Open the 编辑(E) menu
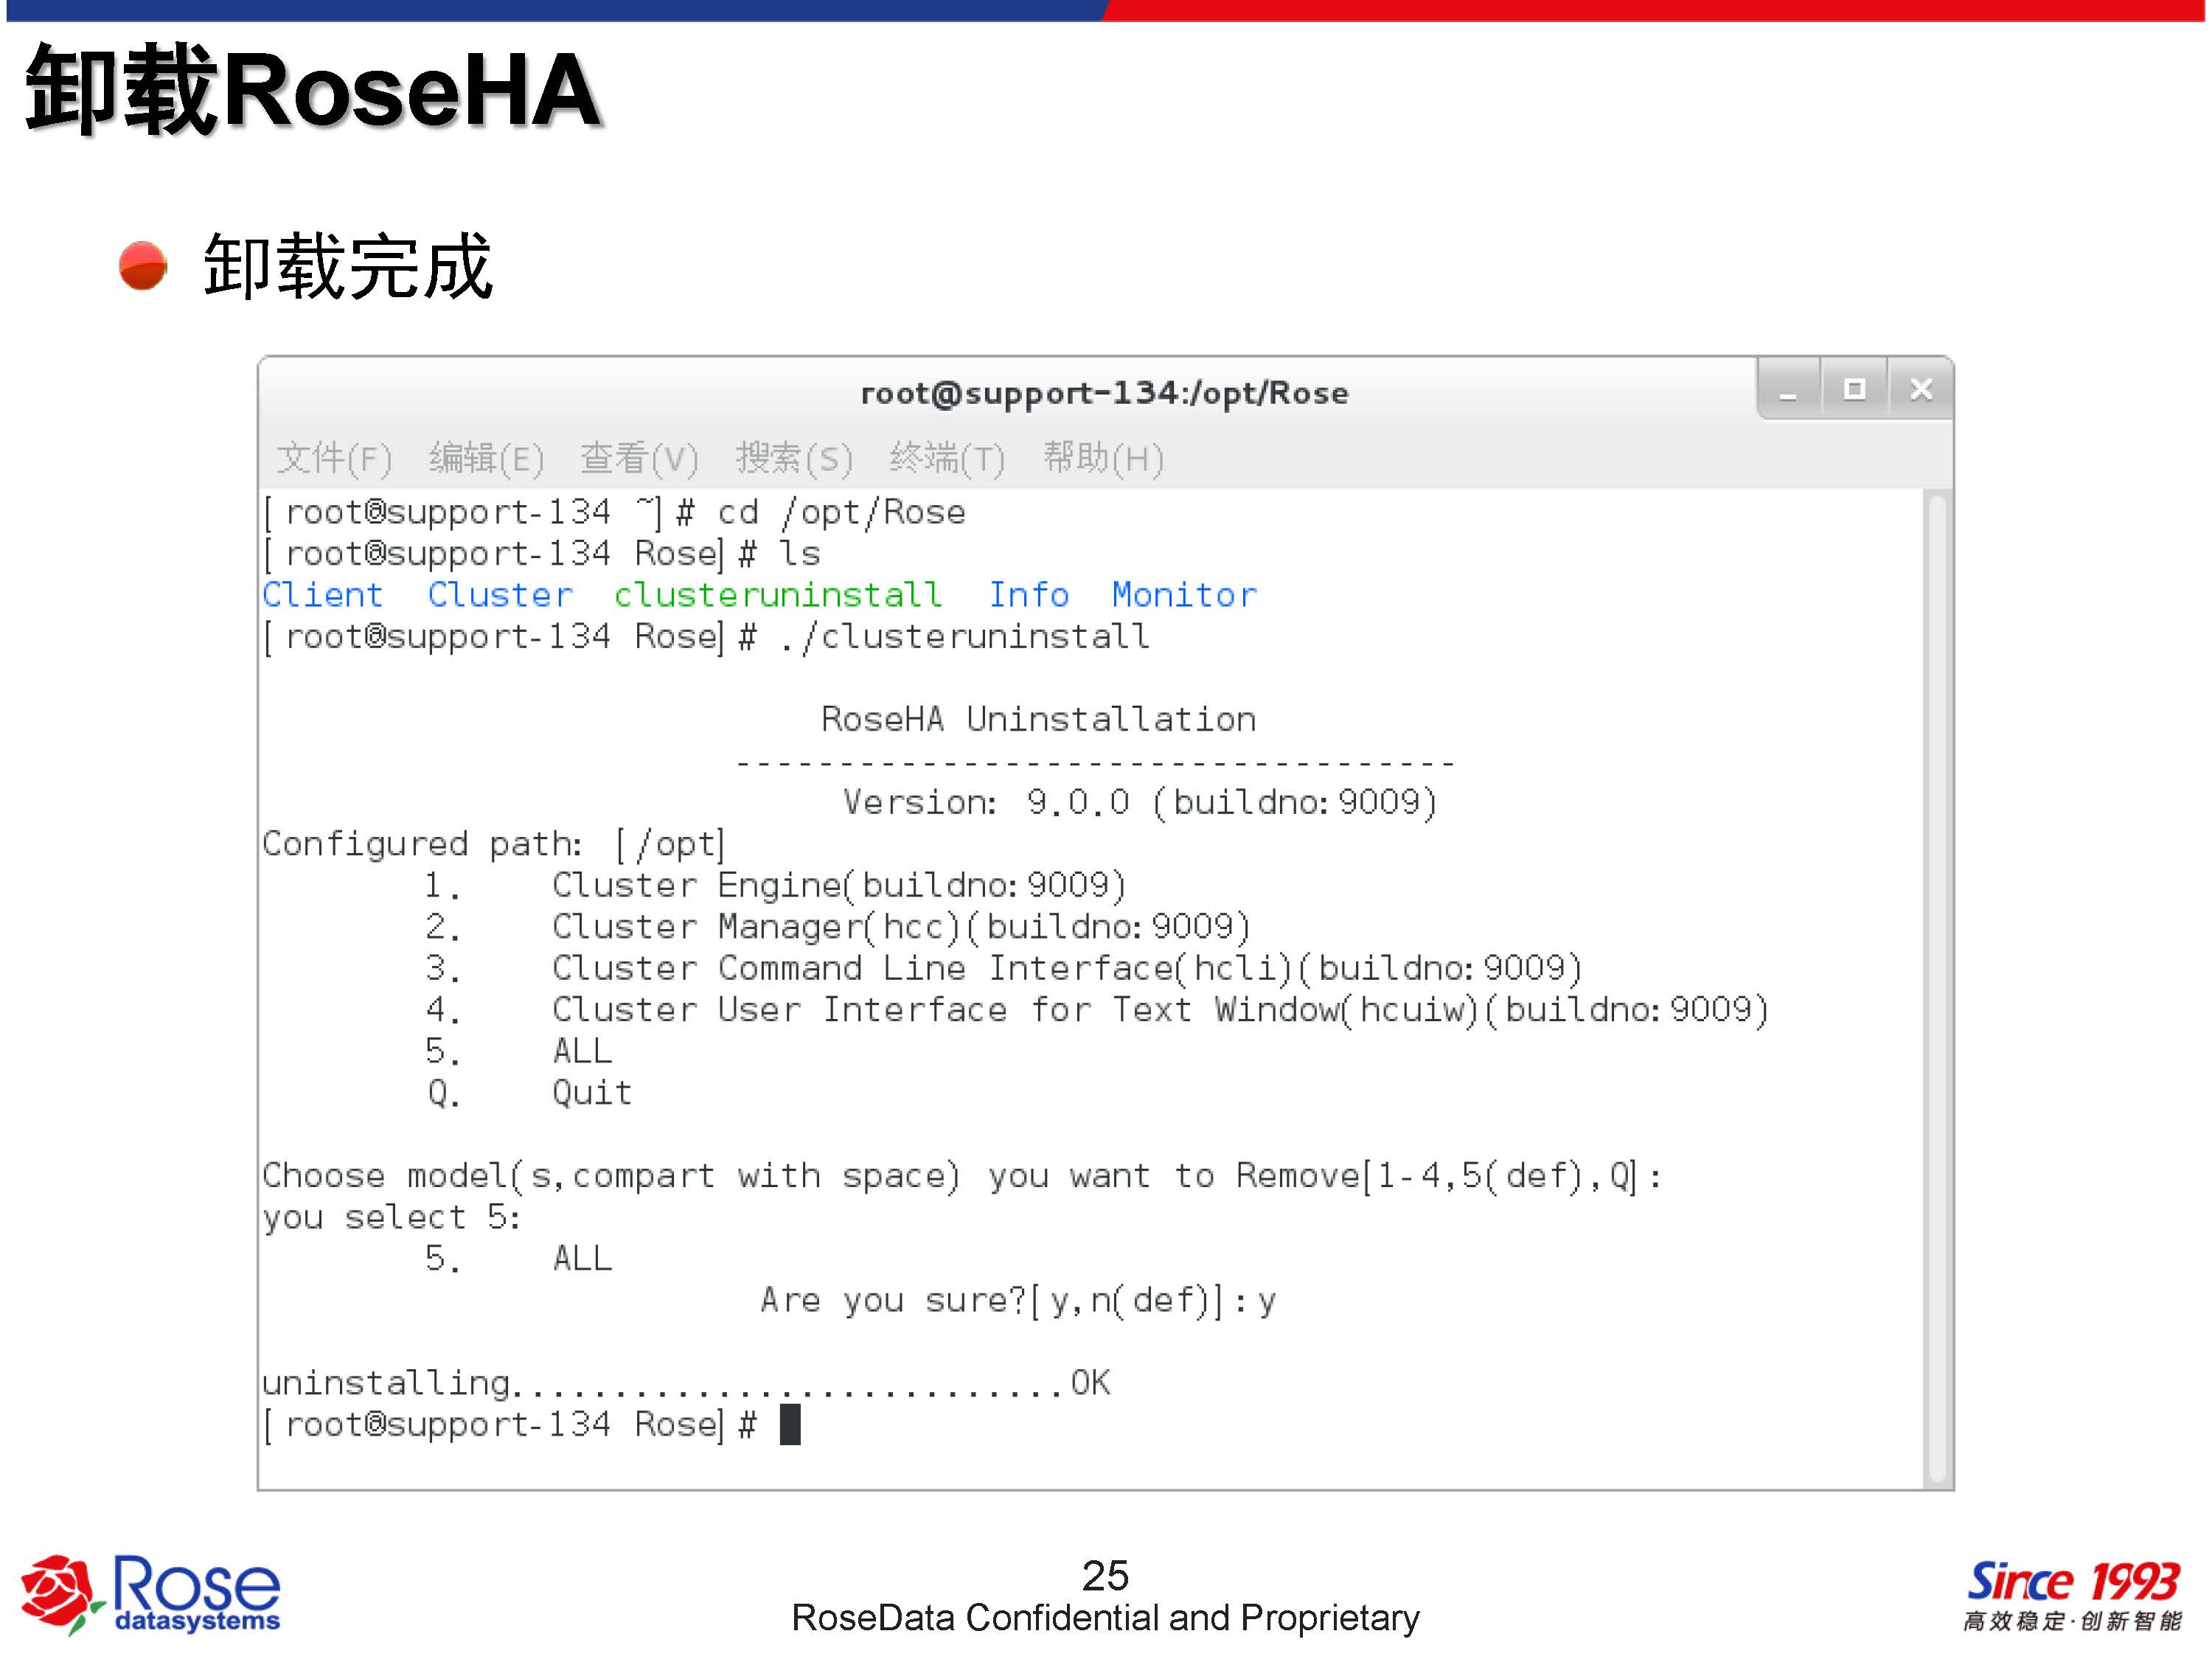The image size is (2212, 1659). (x=486, y=458)
